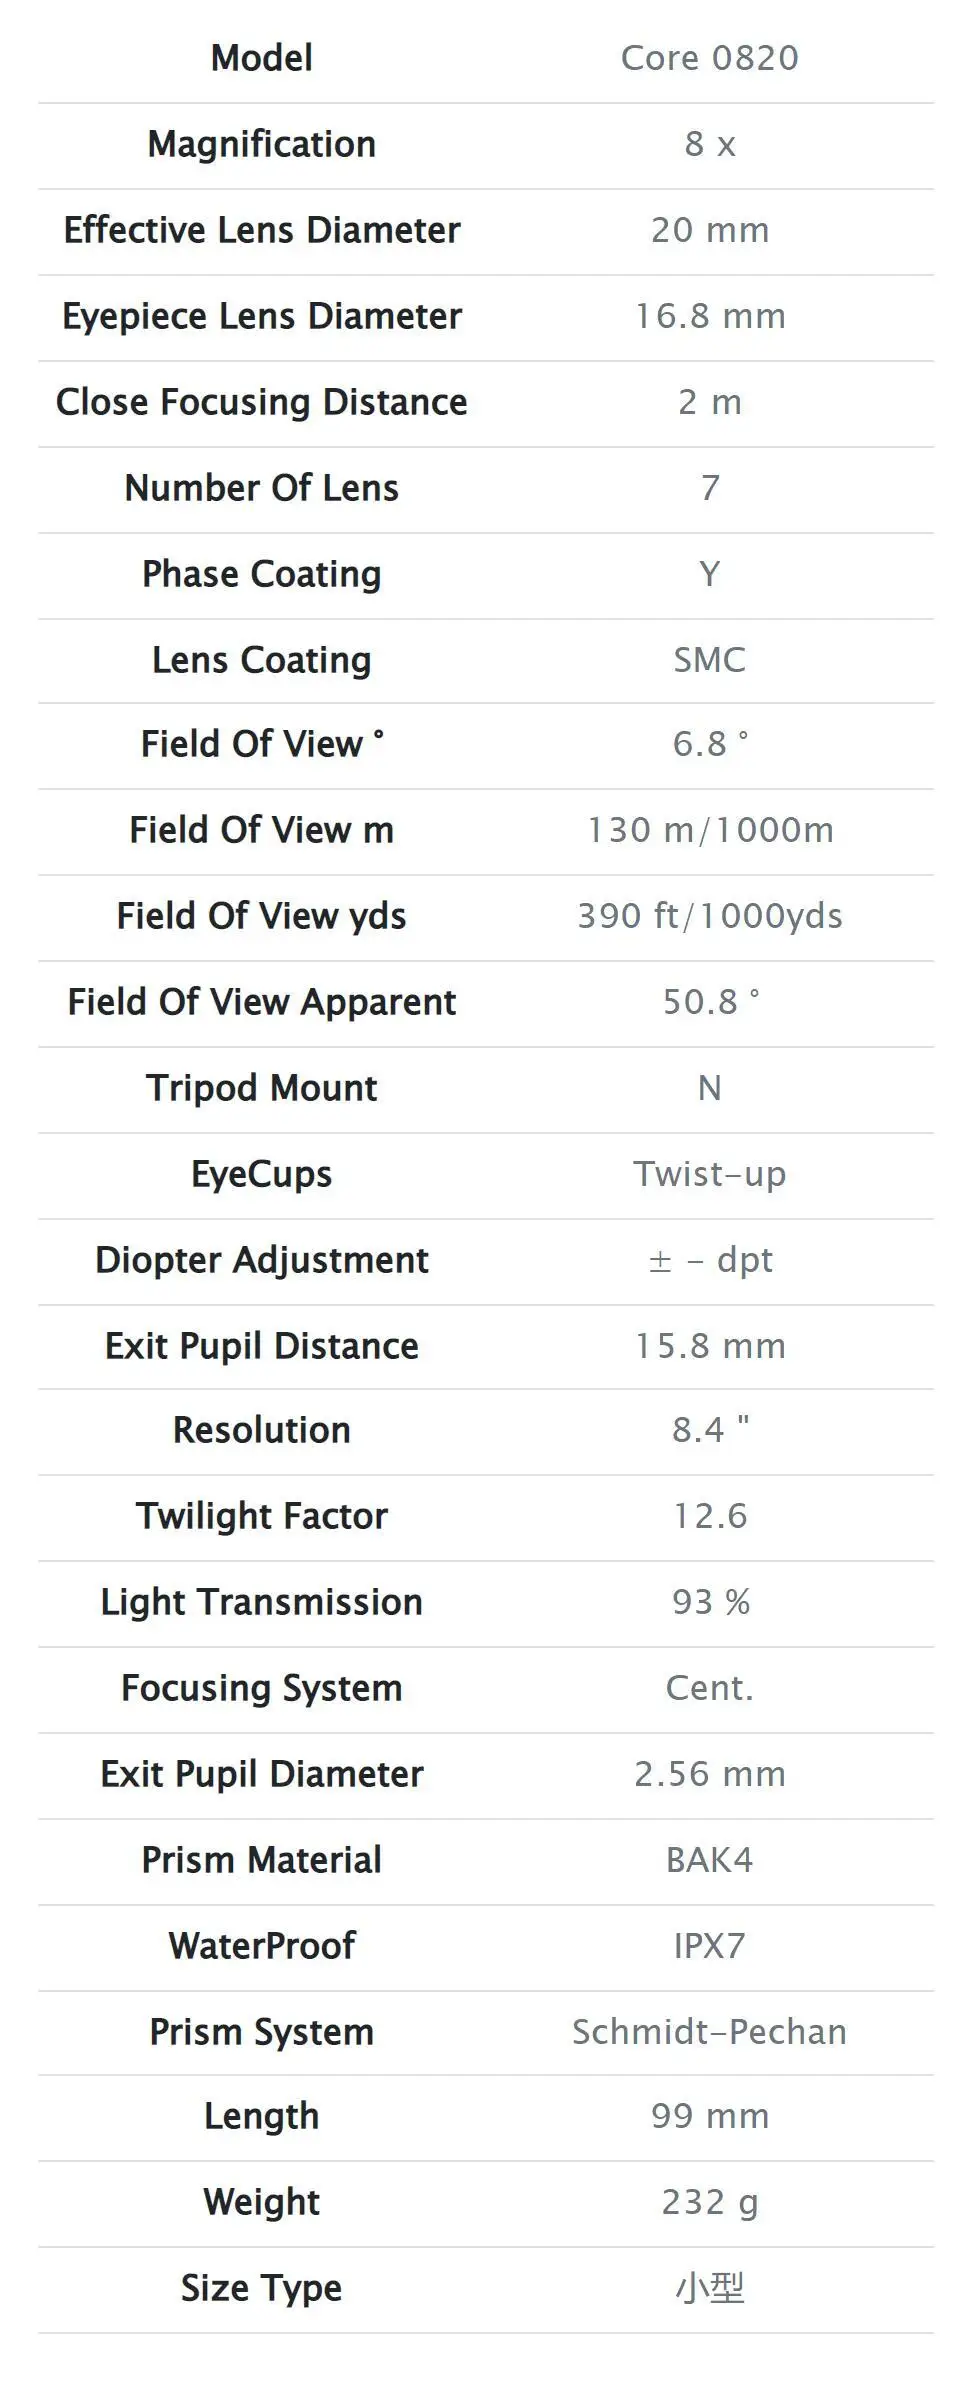The image size is (969, 2395).
Task: Click the Diopter Adjustment label
Action: coord(261,1260)
